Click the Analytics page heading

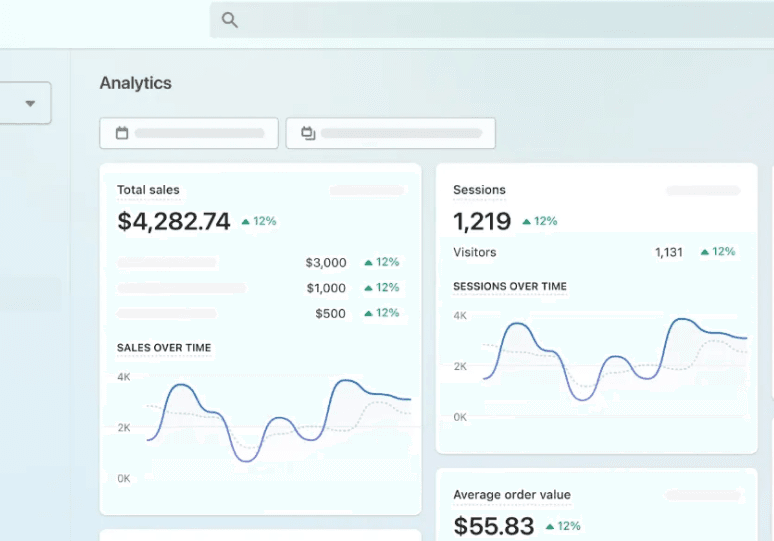pyautogui.click(x=135, y=83)
